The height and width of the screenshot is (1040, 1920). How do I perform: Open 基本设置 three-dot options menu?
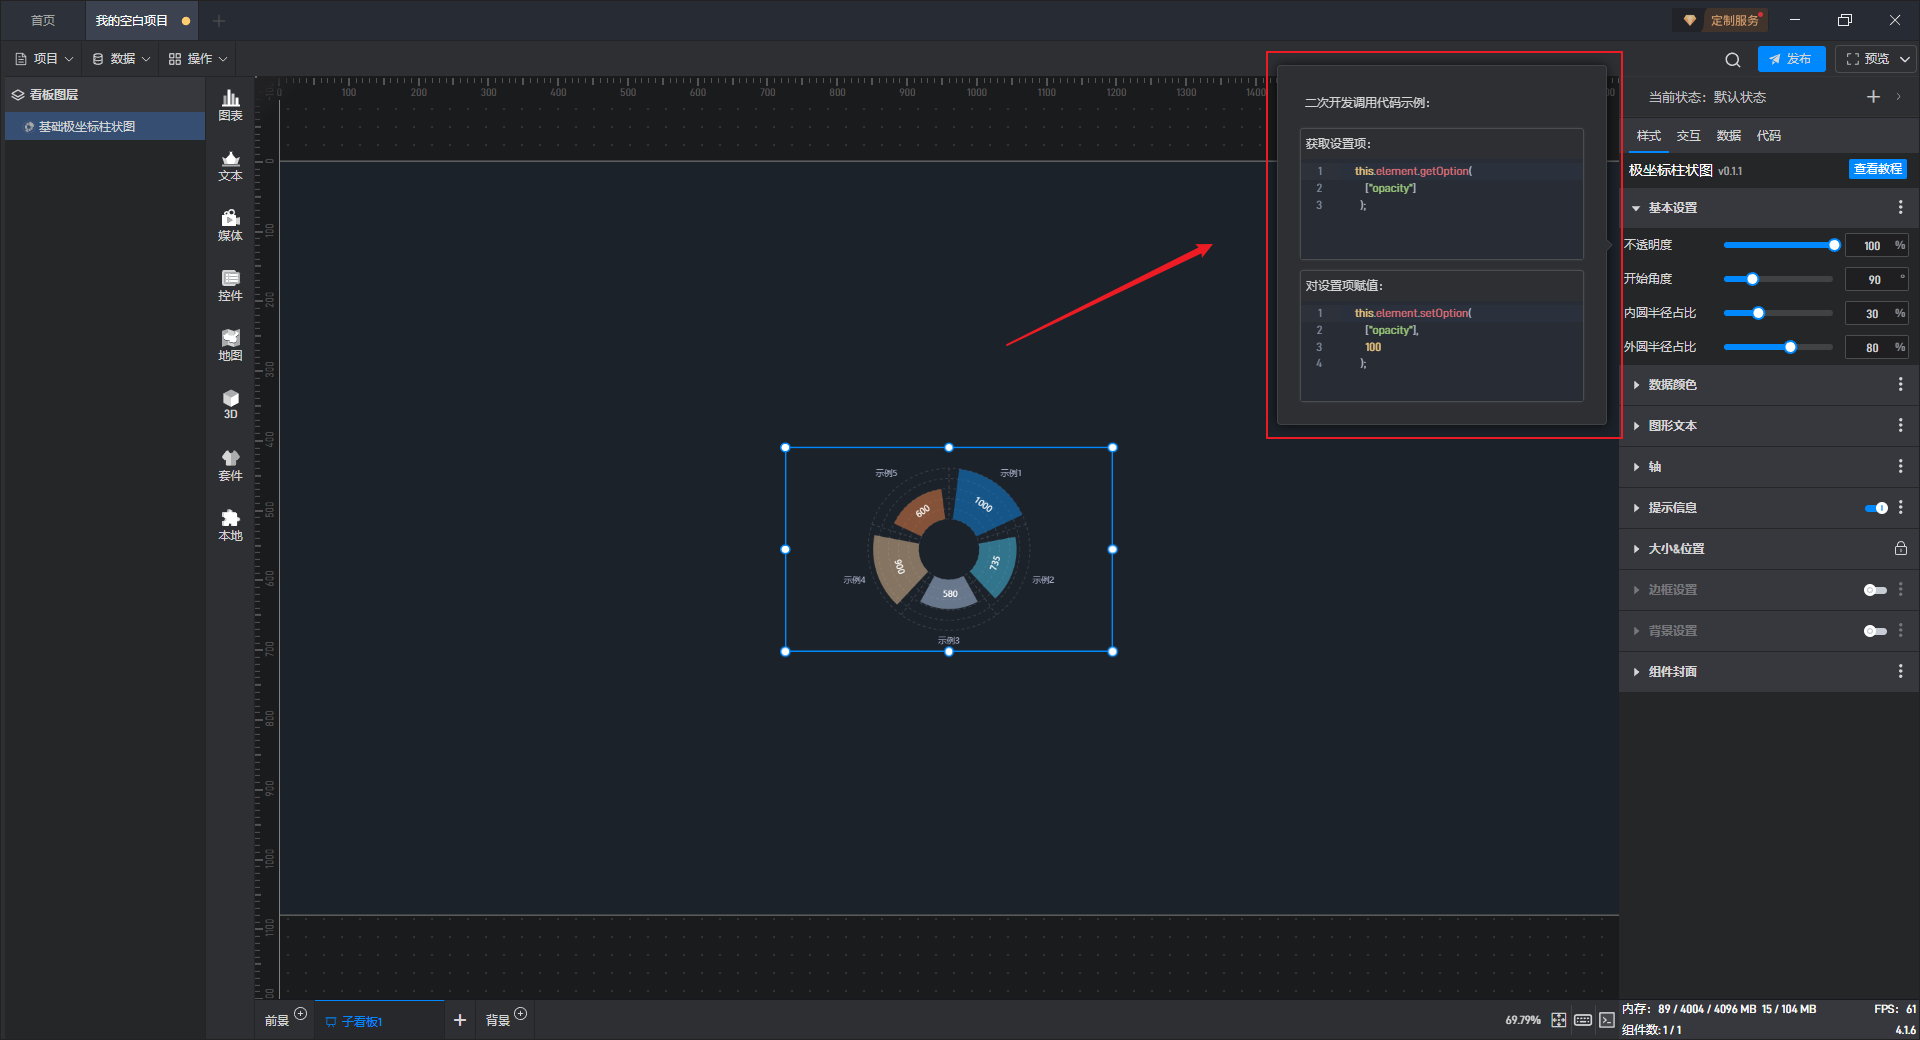[1901, 207]
